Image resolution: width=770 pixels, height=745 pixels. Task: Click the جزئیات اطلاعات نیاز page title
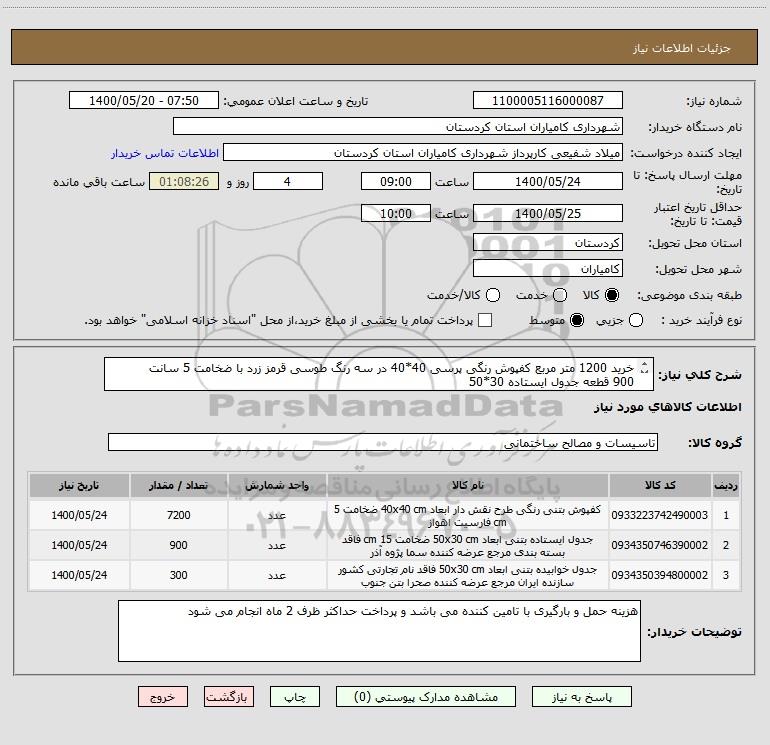point(682,48)
